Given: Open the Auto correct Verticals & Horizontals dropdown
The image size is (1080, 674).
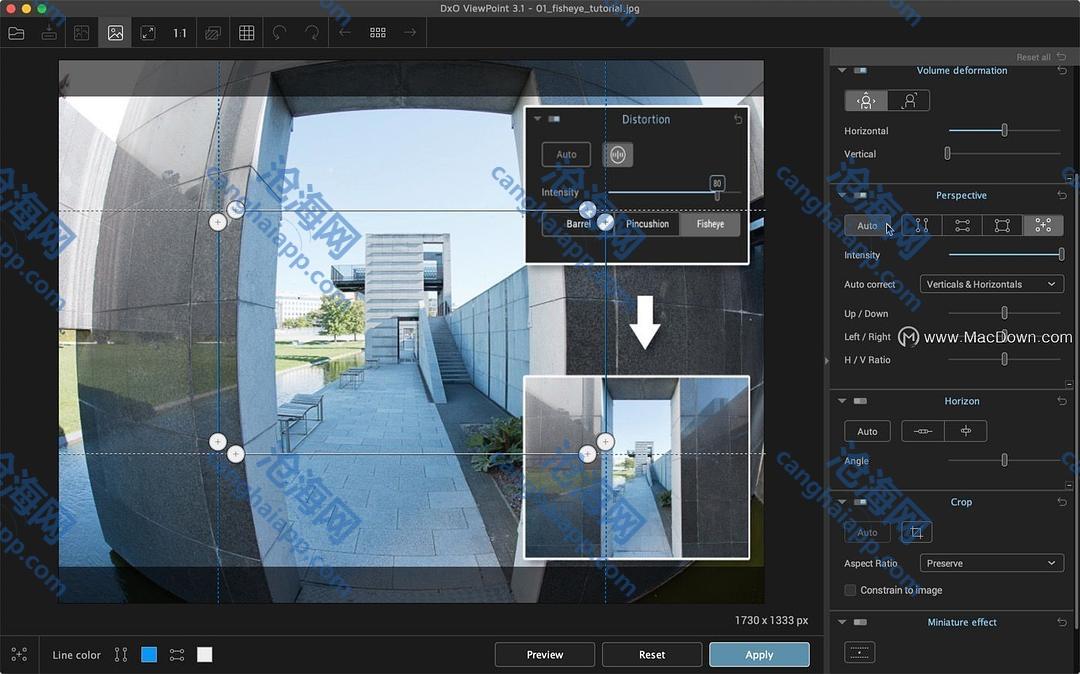Looking at the screenshot, I should pos(990,284).
